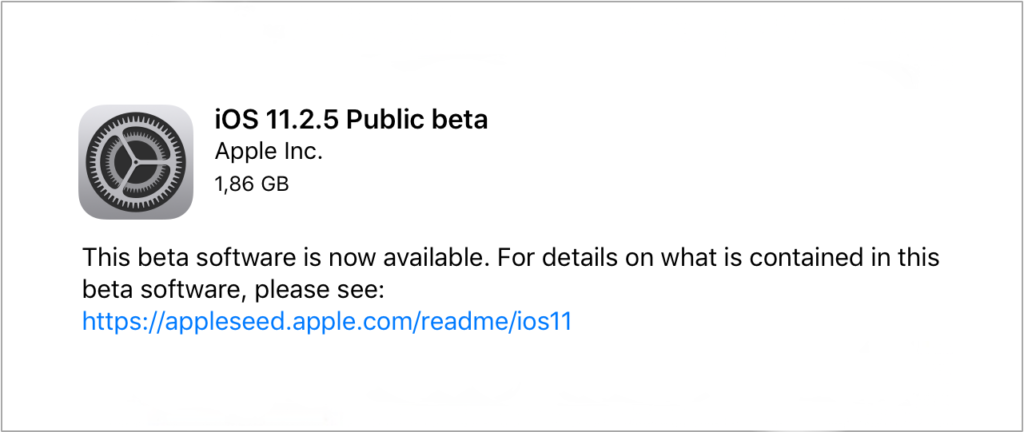Click the word 'Public' in the title
Screen dimensions: 1024x432
tap(388, 120)
